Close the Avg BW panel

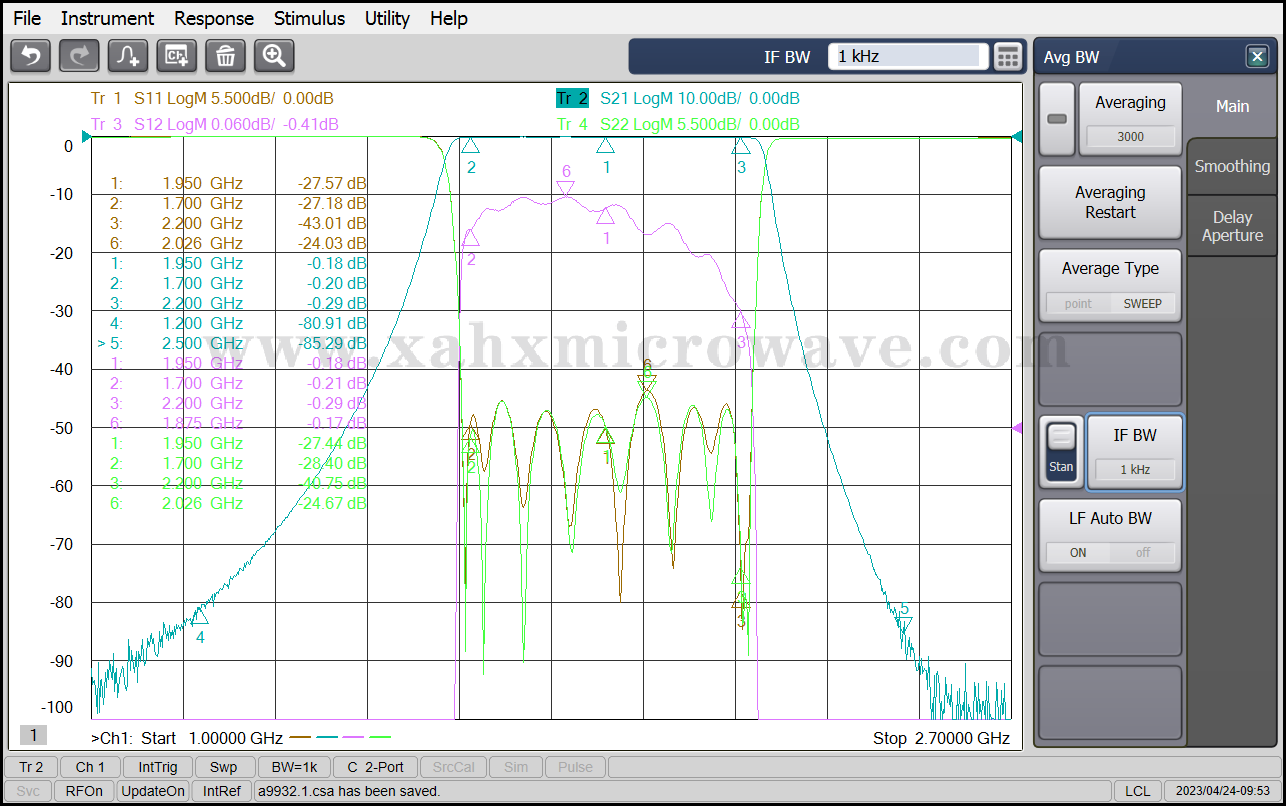coord(1257,57)
